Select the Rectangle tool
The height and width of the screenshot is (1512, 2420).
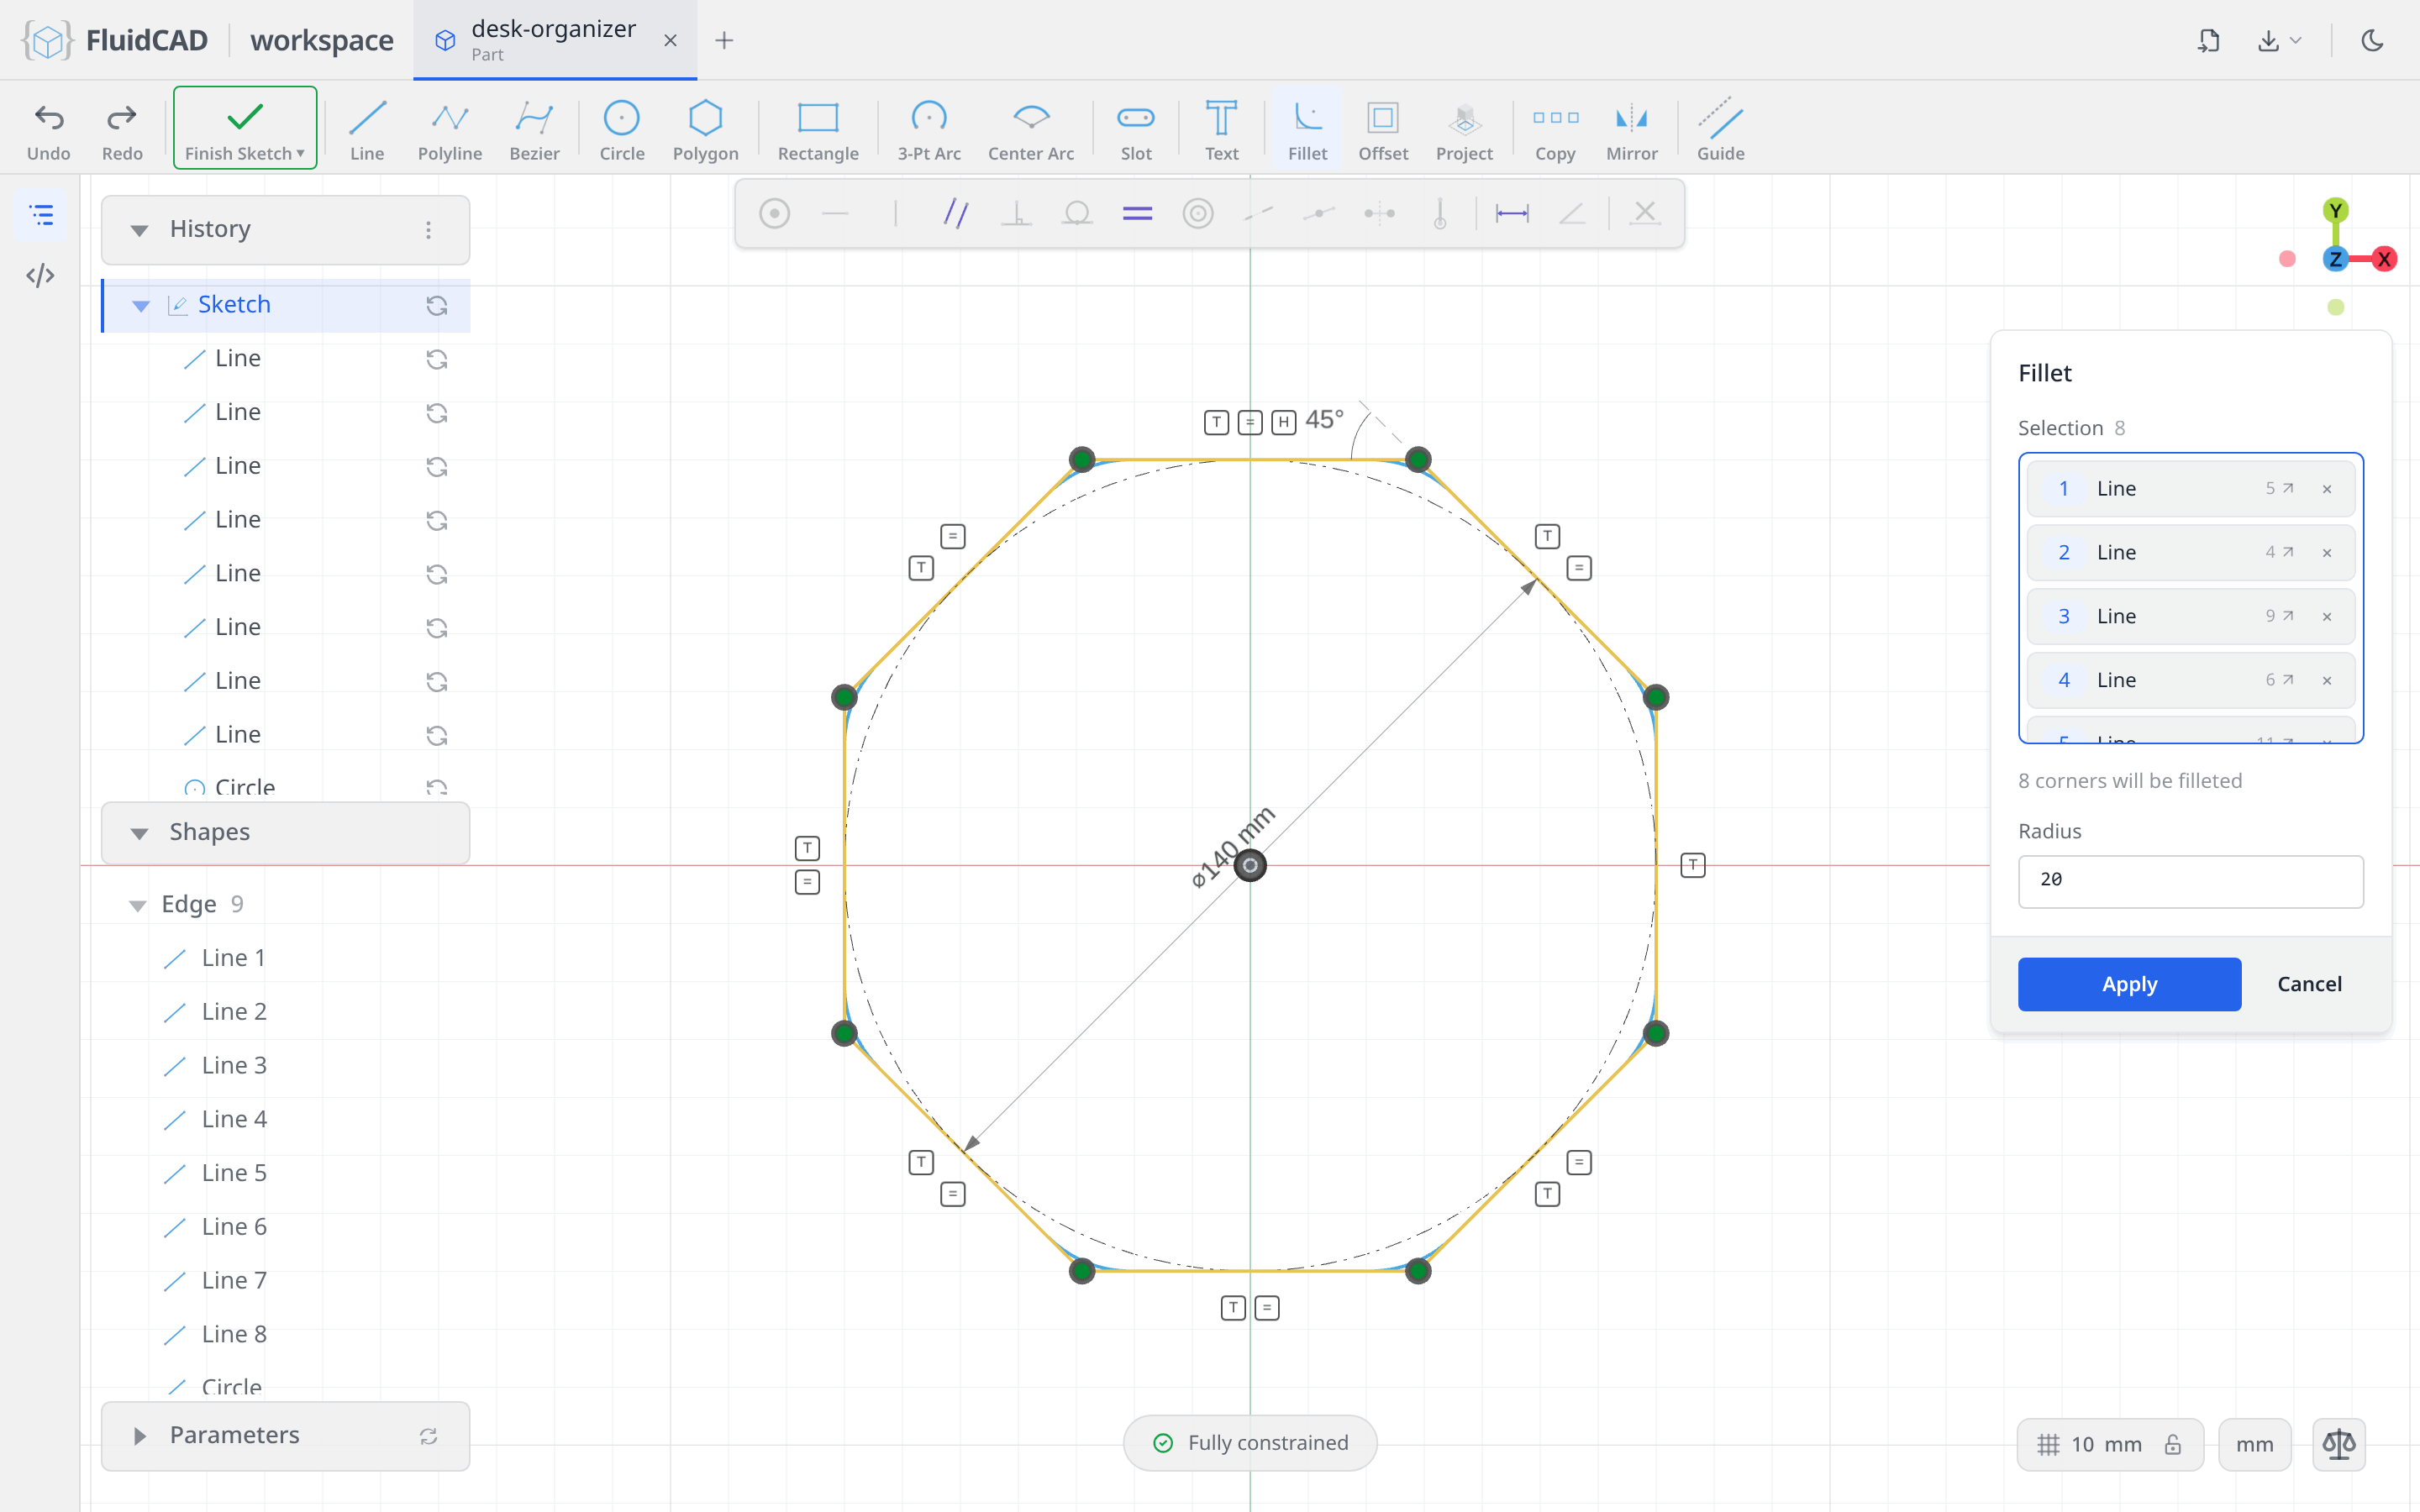tap(818, 130)
